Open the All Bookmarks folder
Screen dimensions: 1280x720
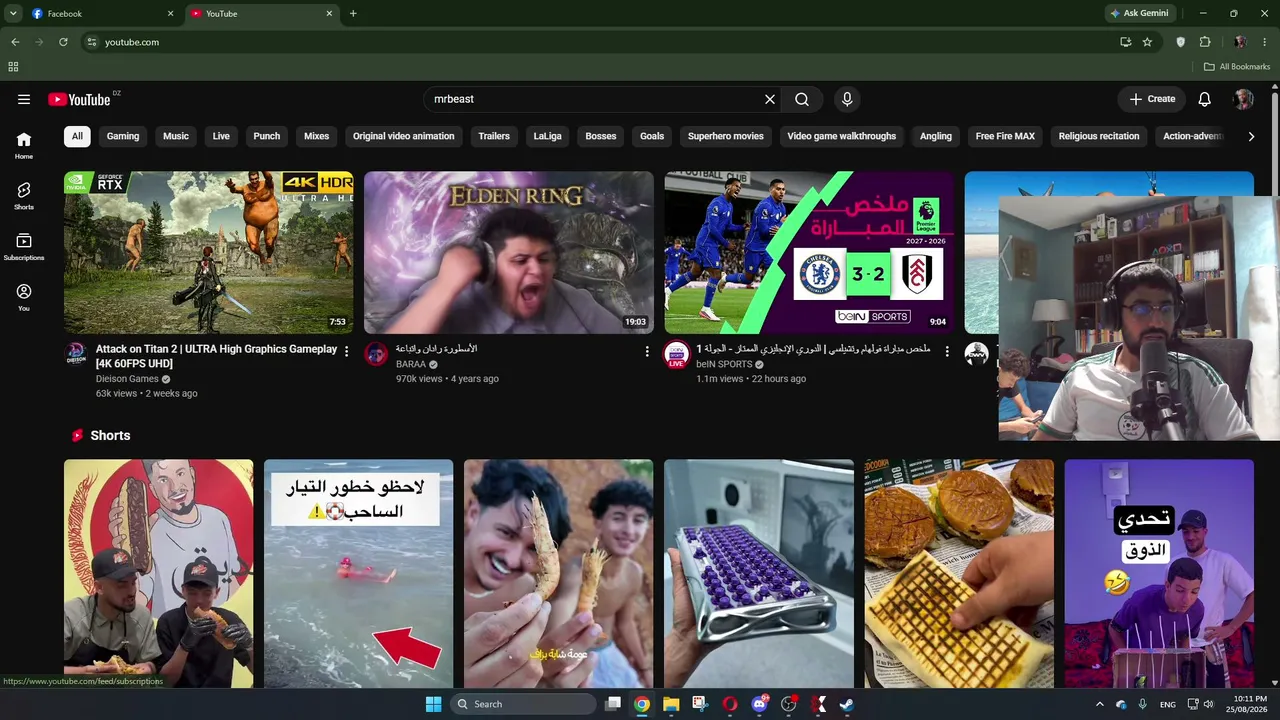click(1237, 67)
